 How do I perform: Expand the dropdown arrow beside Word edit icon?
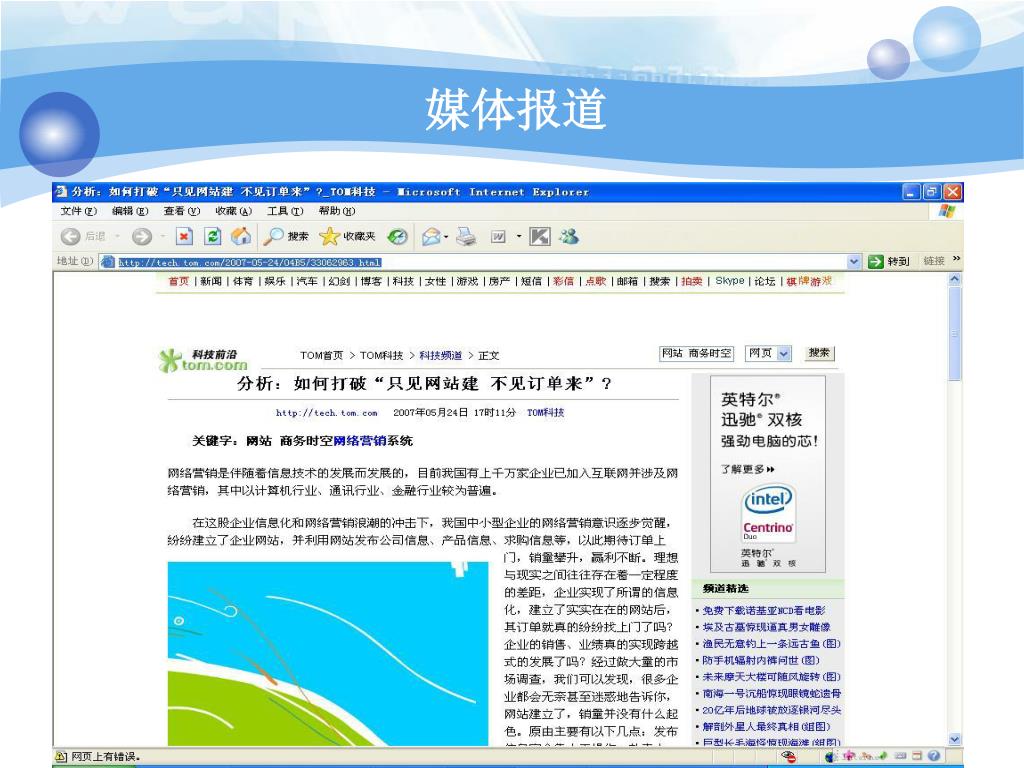519,236
